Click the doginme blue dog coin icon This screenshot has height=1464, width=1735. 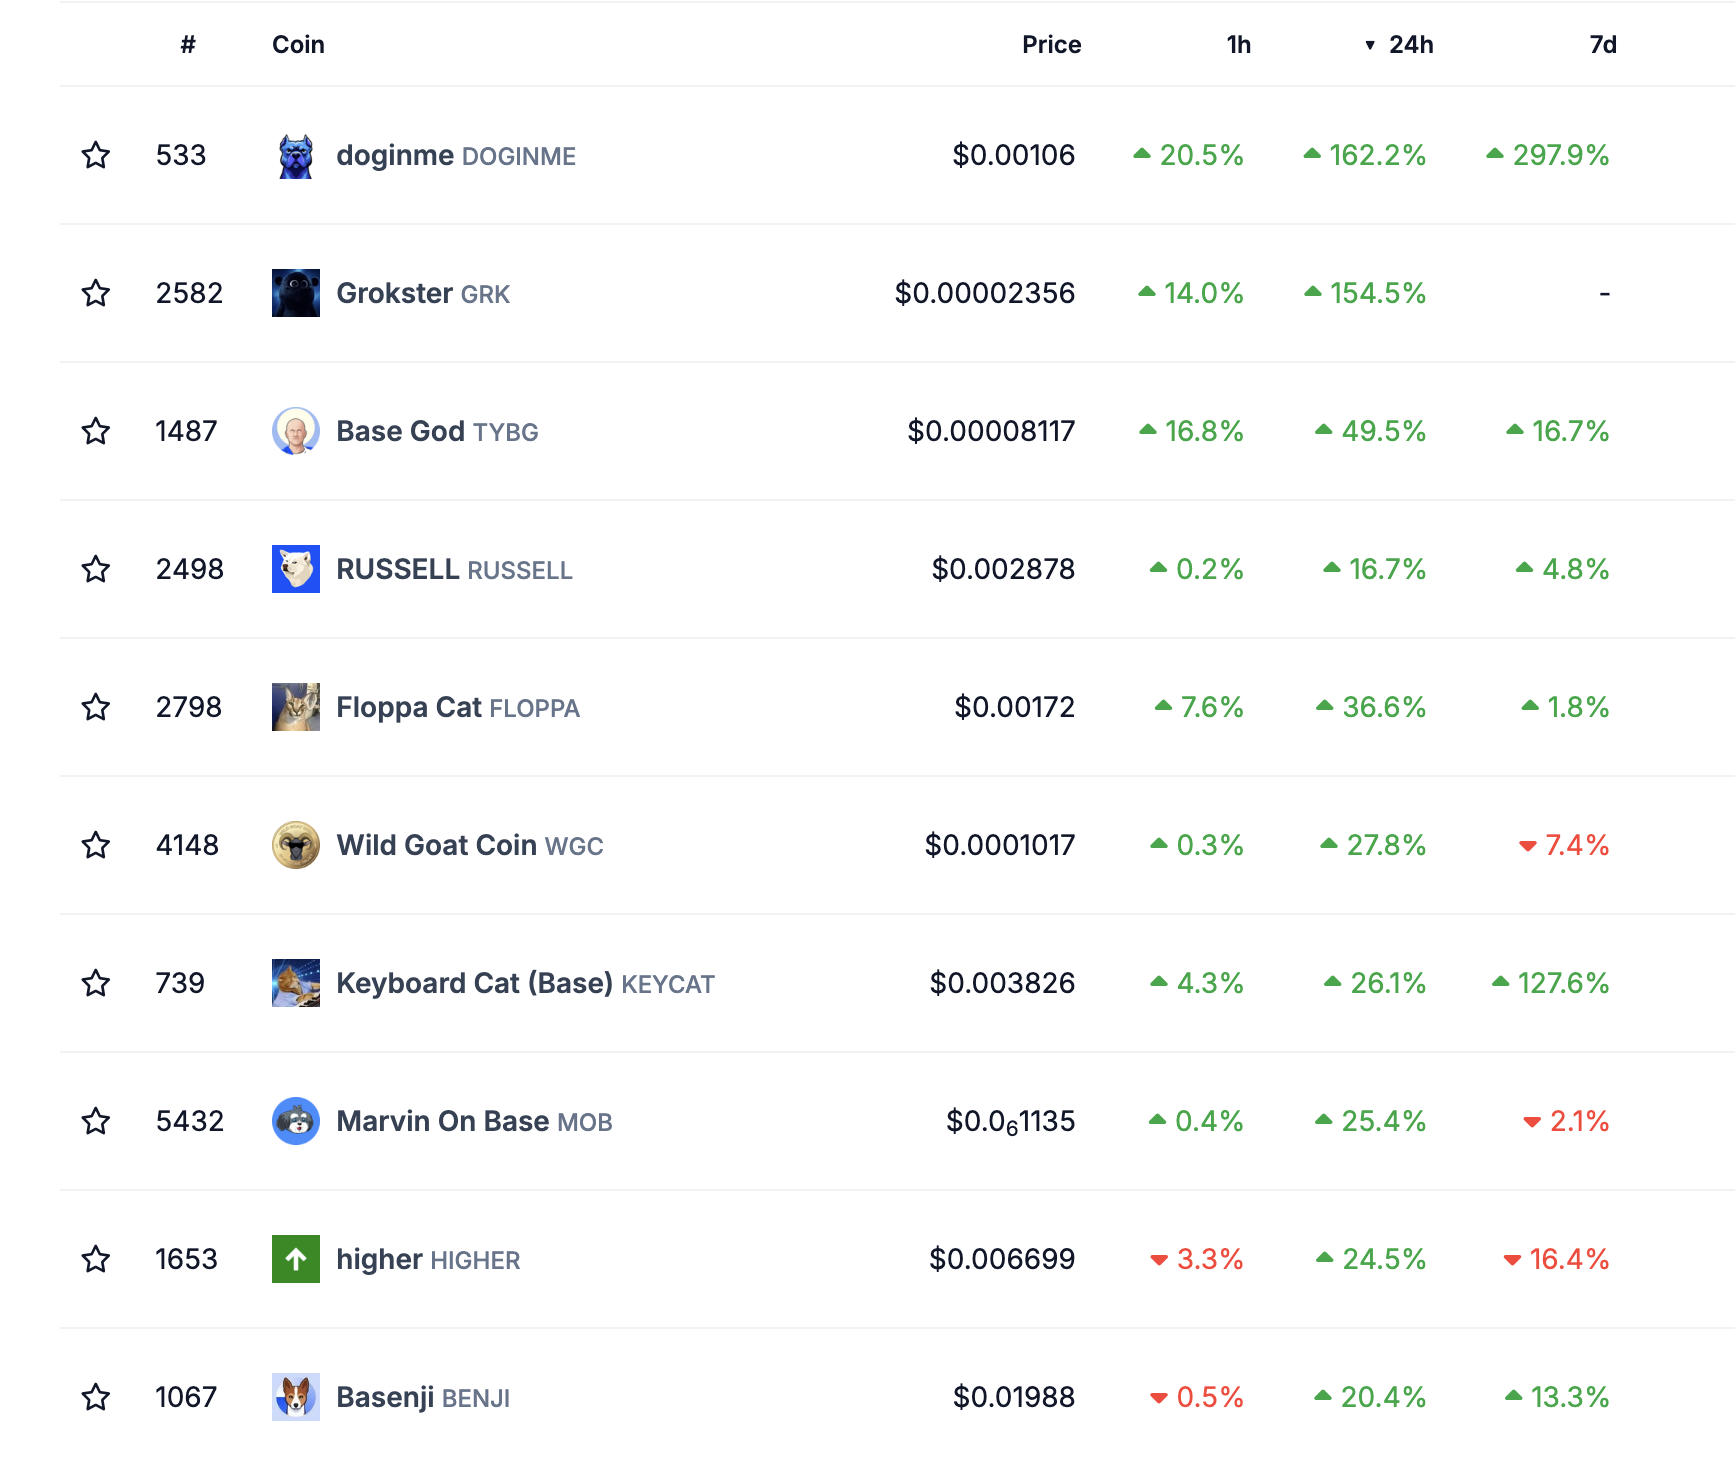click(x=296, y=156)
